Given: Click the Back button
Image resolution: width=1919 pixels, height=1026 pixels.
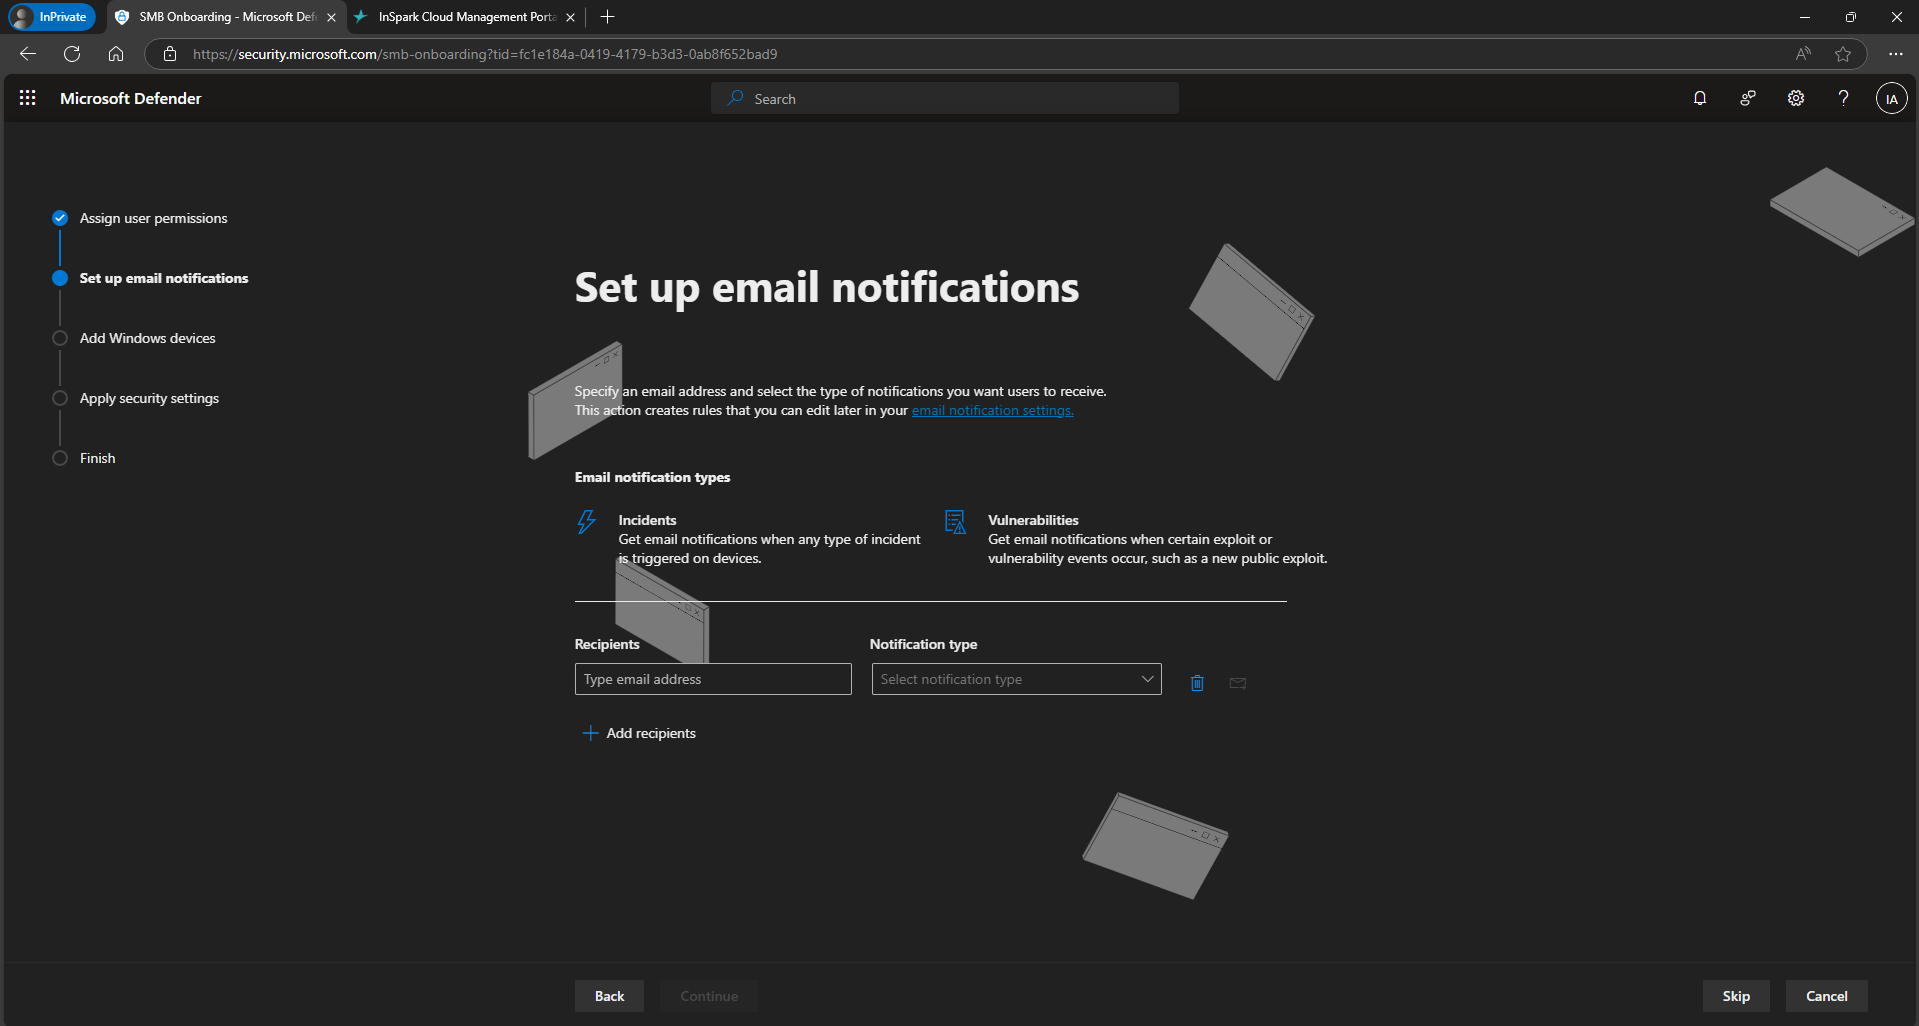Looking at the screenshot, I should click(x=609, y=996).
